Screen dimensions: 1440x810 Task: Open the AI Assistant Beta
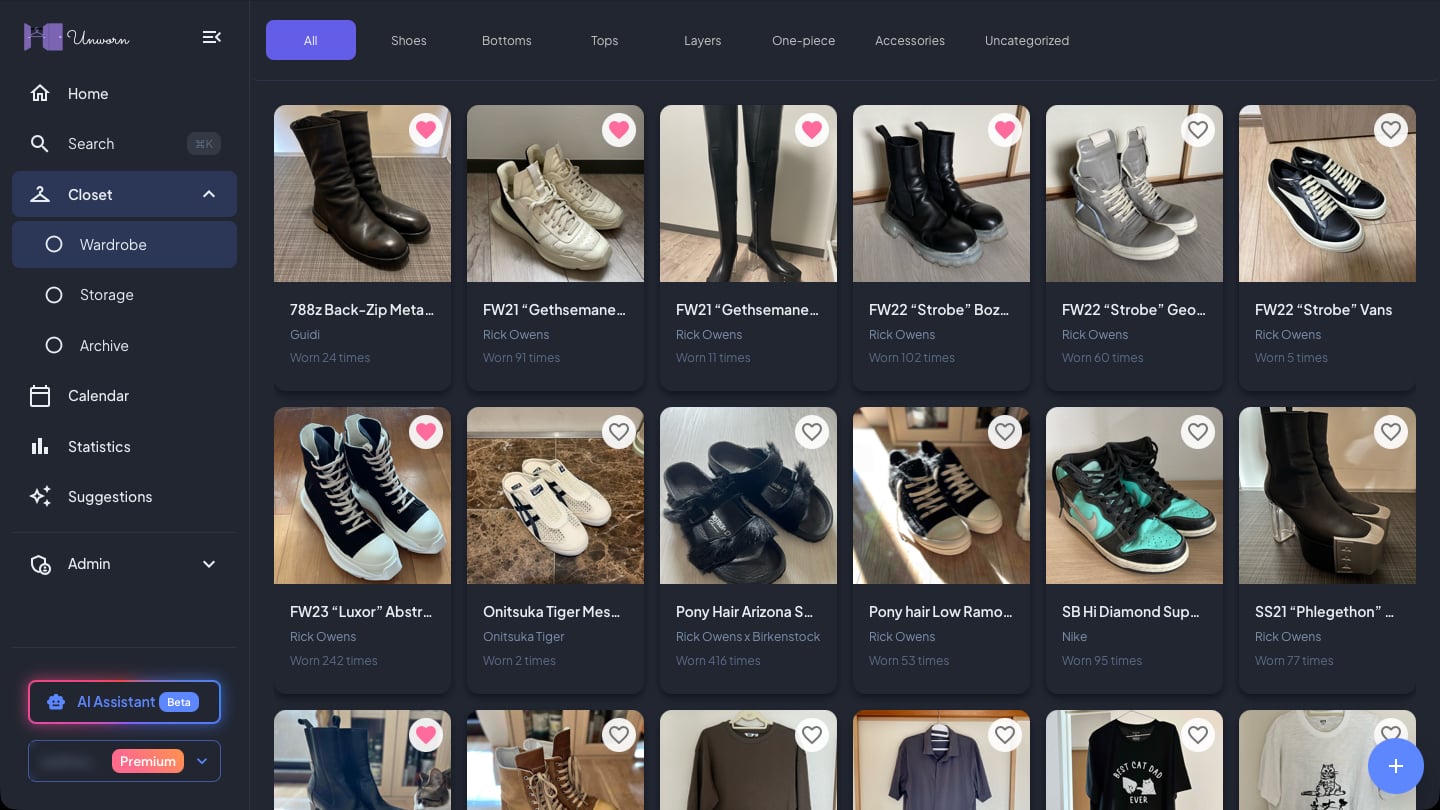(124, 702)
